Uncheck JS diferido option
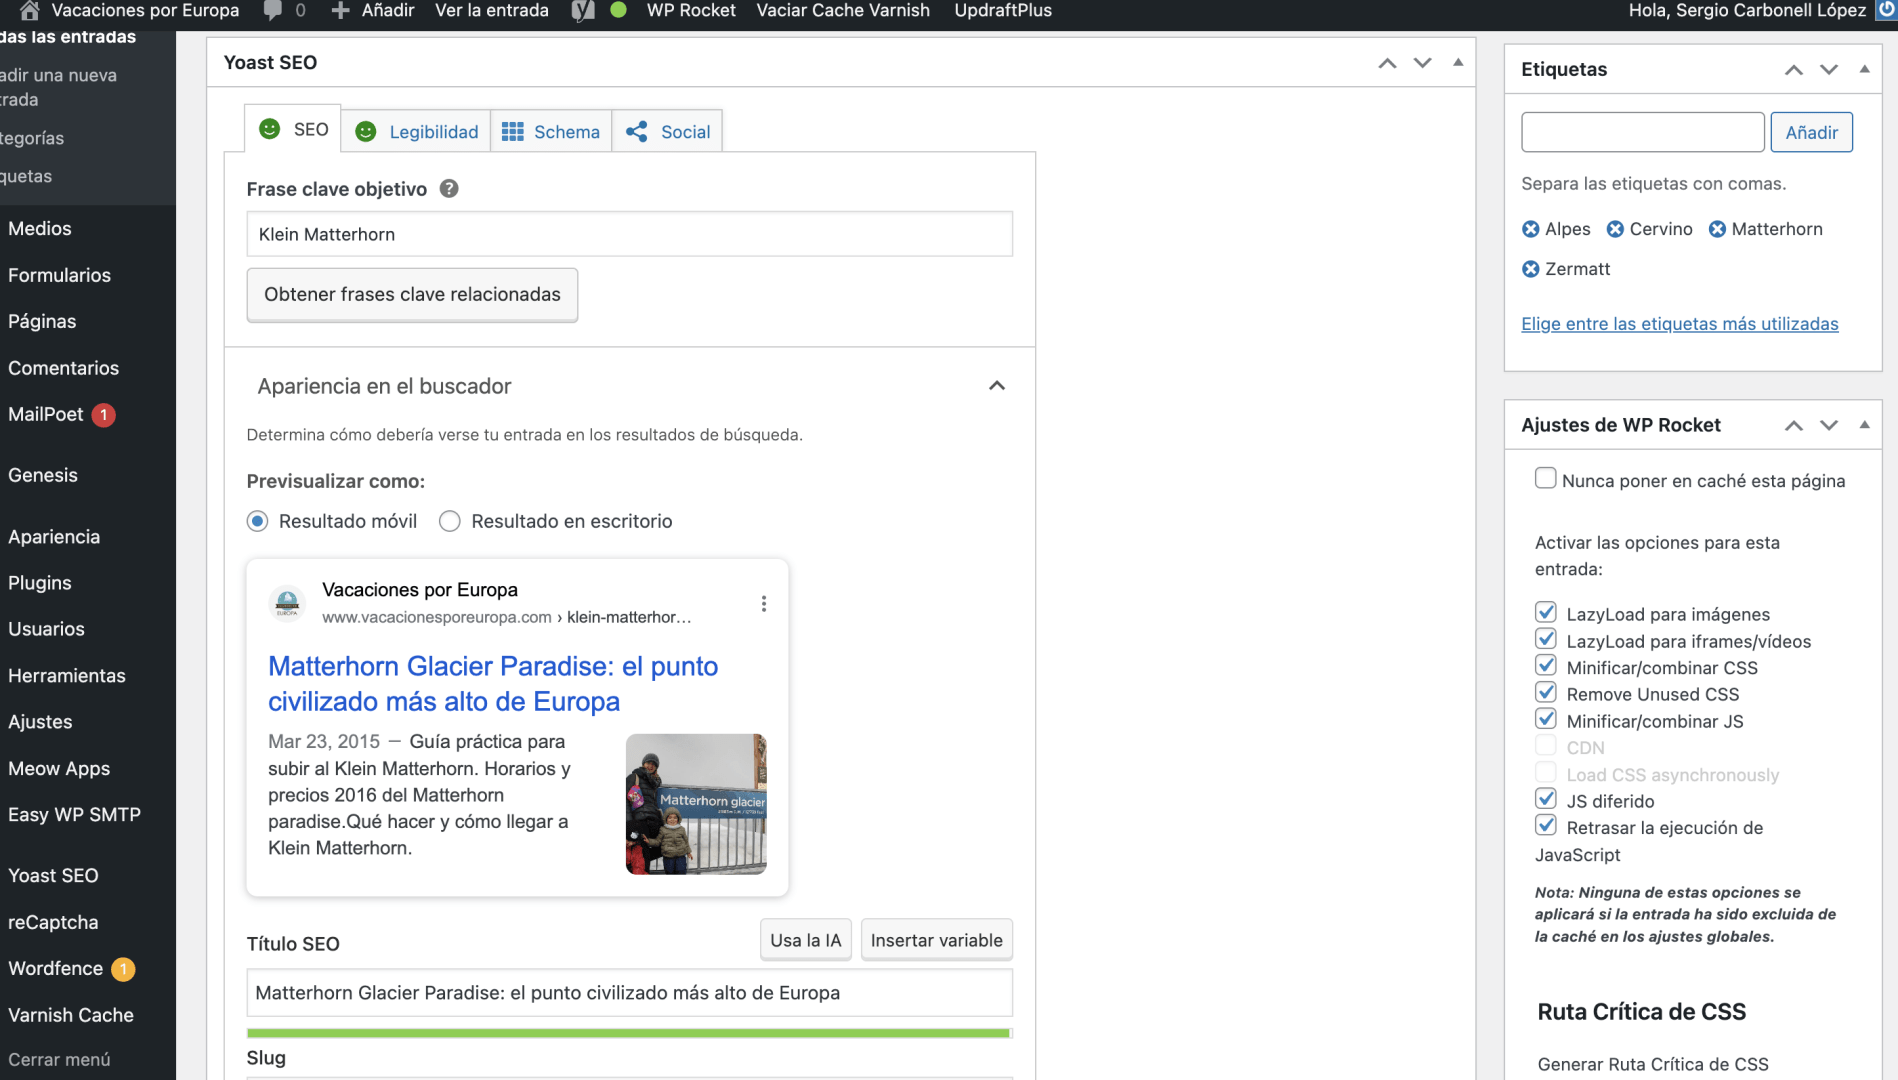The height and width of the screenshot is (1080, 1898). 1546,799
